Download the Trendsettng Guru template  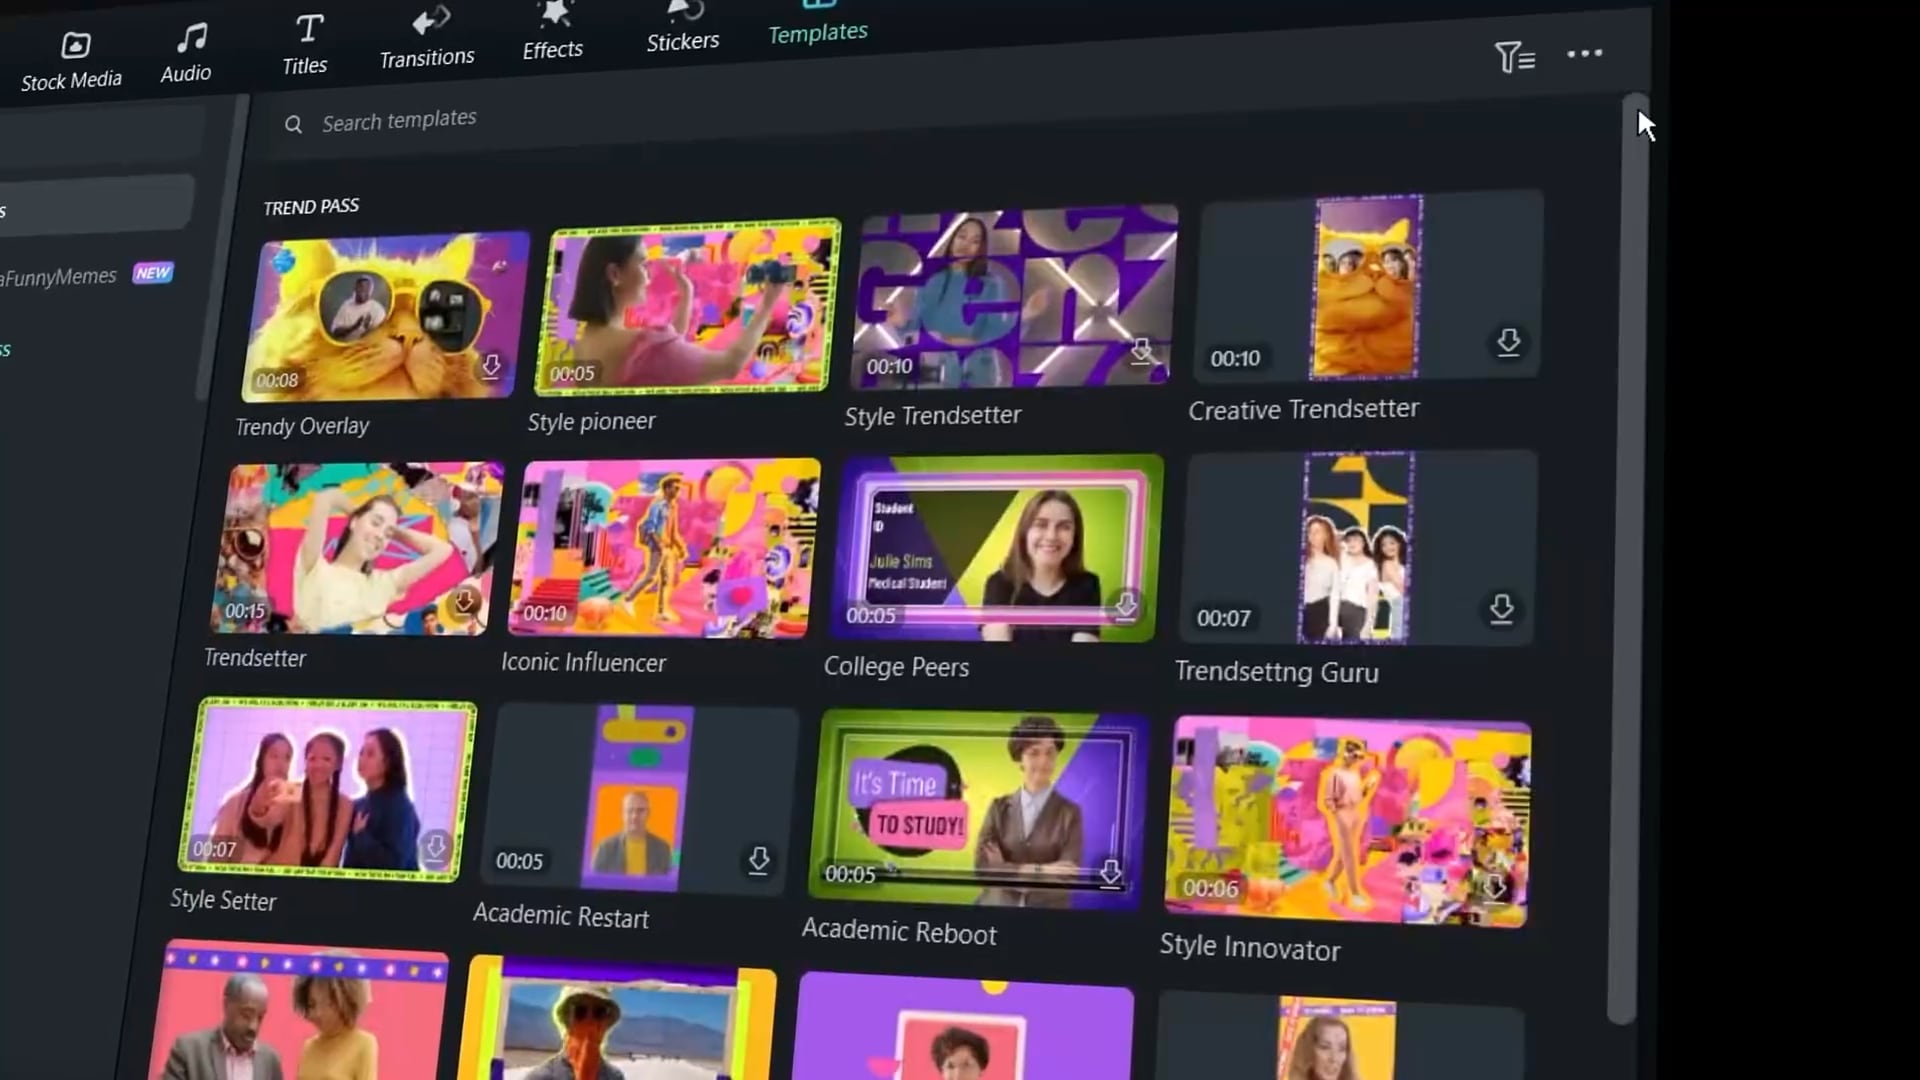(x=1501, y=609)
